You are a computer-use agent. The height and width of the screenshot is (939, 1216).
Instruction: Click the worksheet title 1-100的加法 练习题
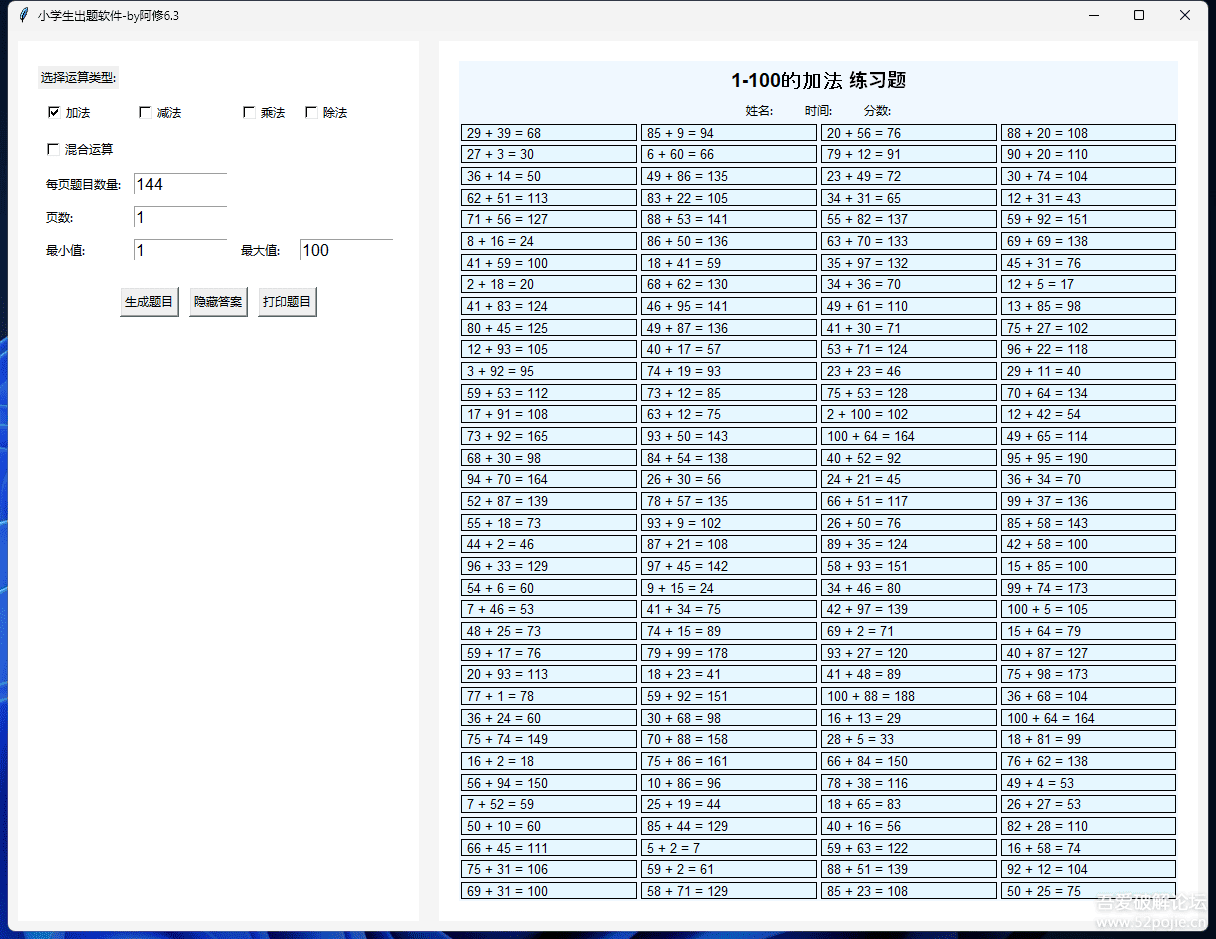pyautogui.click(x=818, y=81)
